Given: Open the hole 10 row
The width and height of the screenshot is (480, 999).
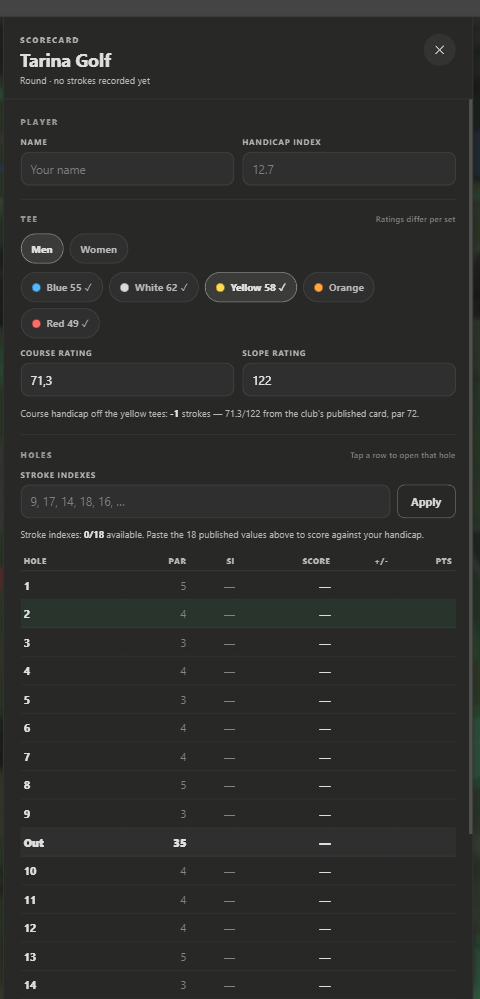Looking at the screenshot, I should tap(238, 871).
